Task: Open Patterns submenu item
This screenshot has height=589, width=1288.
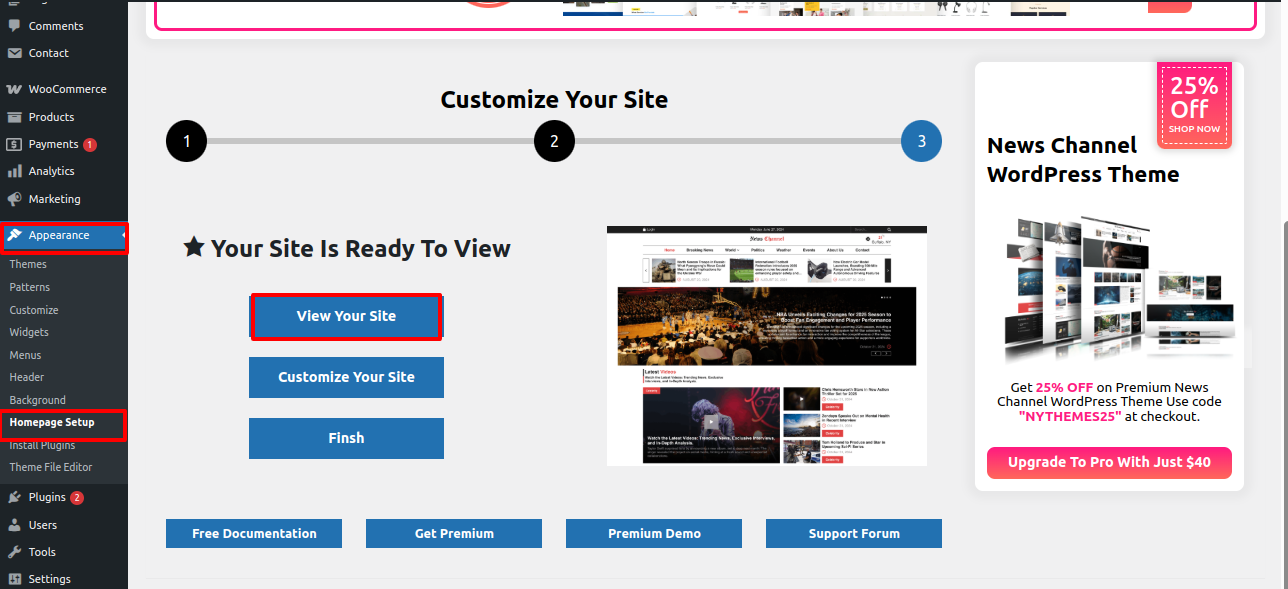Action: [30, 287]
